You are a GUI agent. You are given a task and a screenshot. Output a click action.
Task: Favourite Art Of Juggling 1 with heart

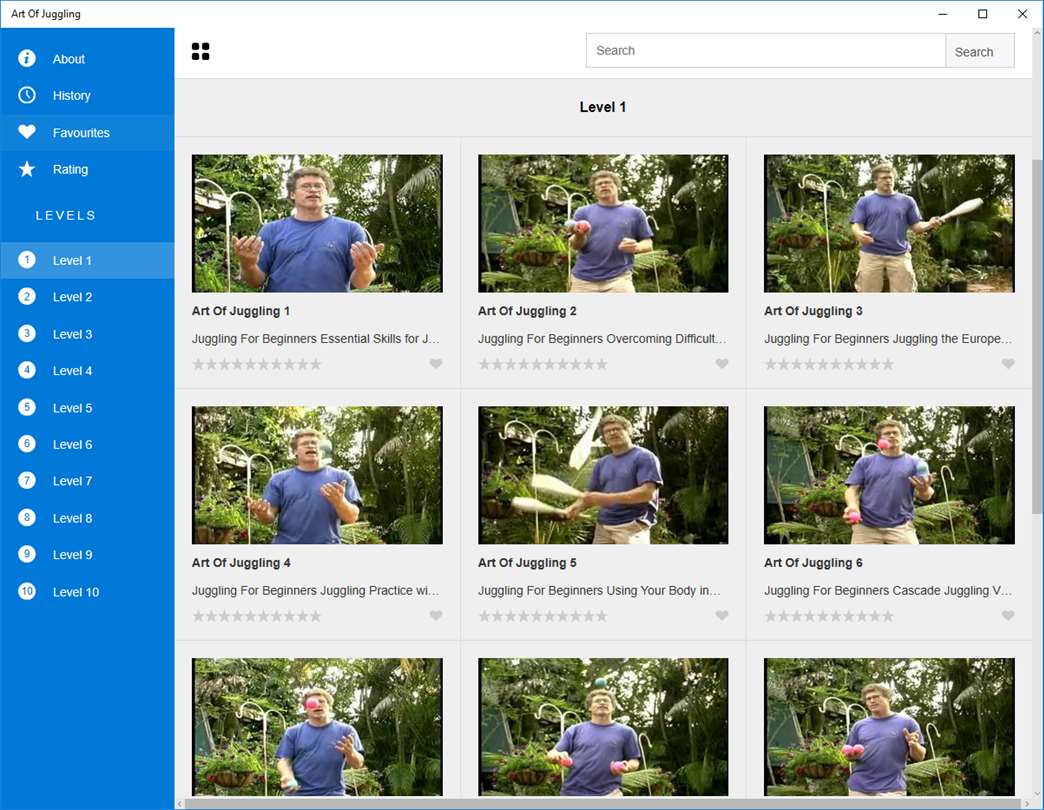[436, 364]
